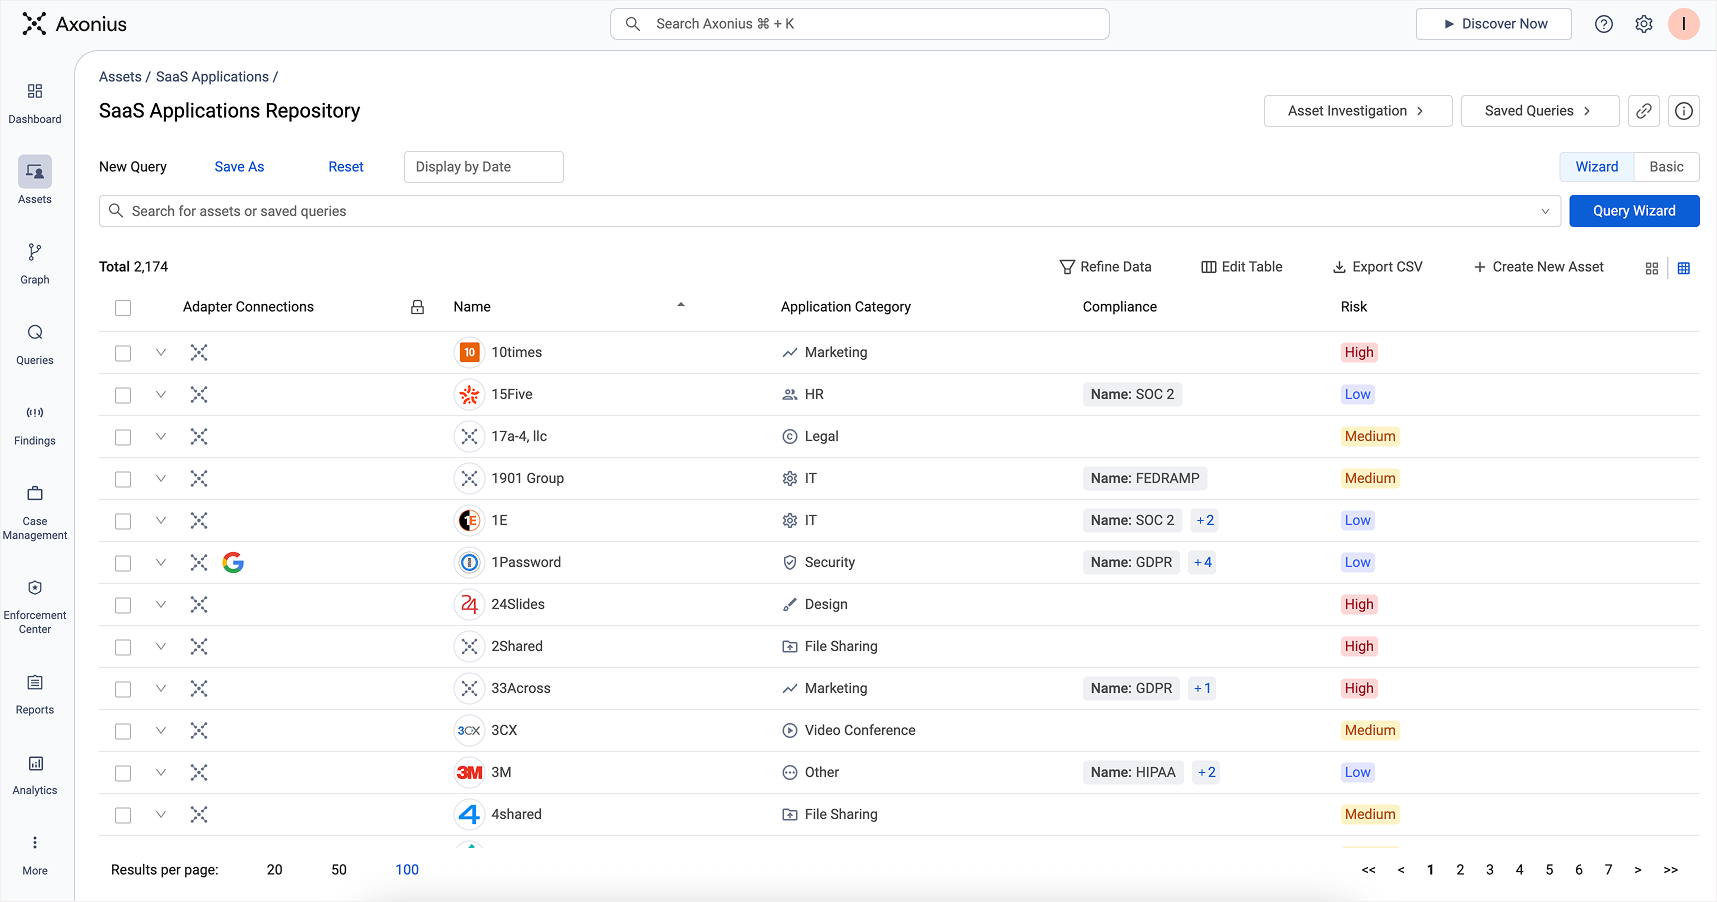Click the Reset link
The image size is (1717, 902).
point(346,167)
